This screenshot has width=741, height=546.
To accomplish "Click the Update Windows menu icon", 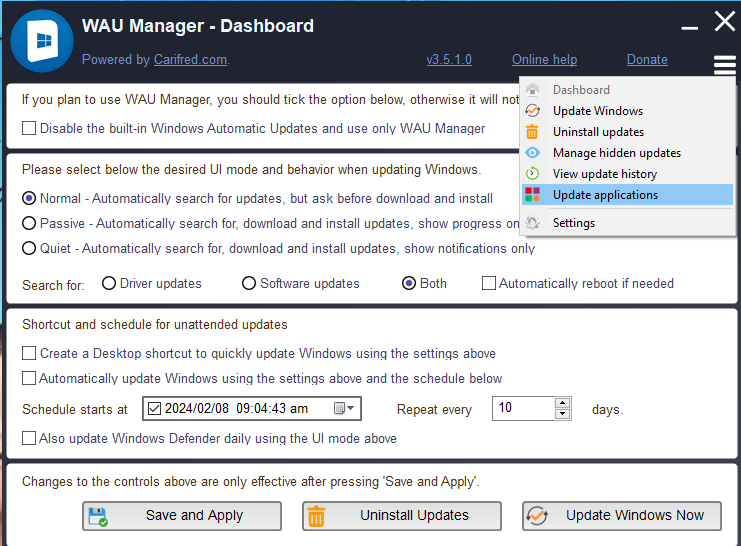I will (x=533, y=111).
